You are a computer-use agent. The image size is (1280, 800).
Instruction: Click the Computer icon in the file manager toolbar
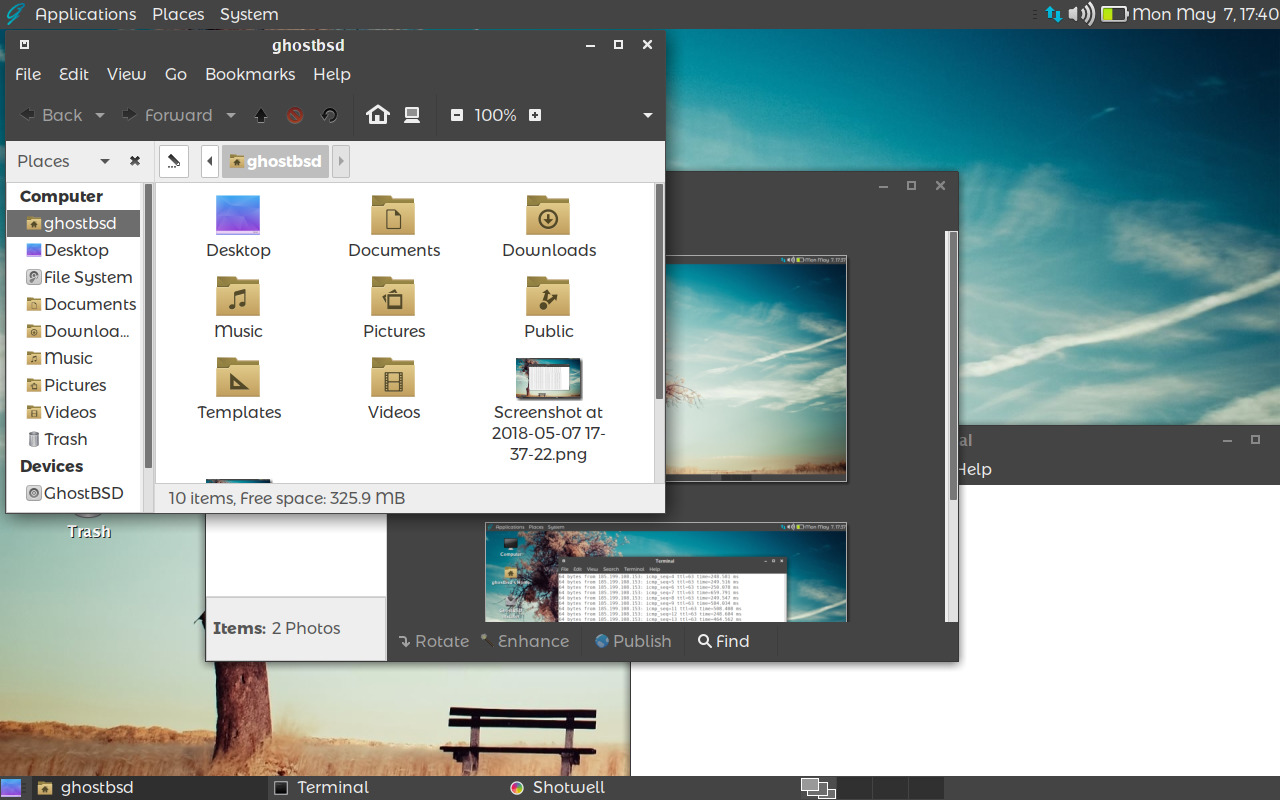point(411,115)
